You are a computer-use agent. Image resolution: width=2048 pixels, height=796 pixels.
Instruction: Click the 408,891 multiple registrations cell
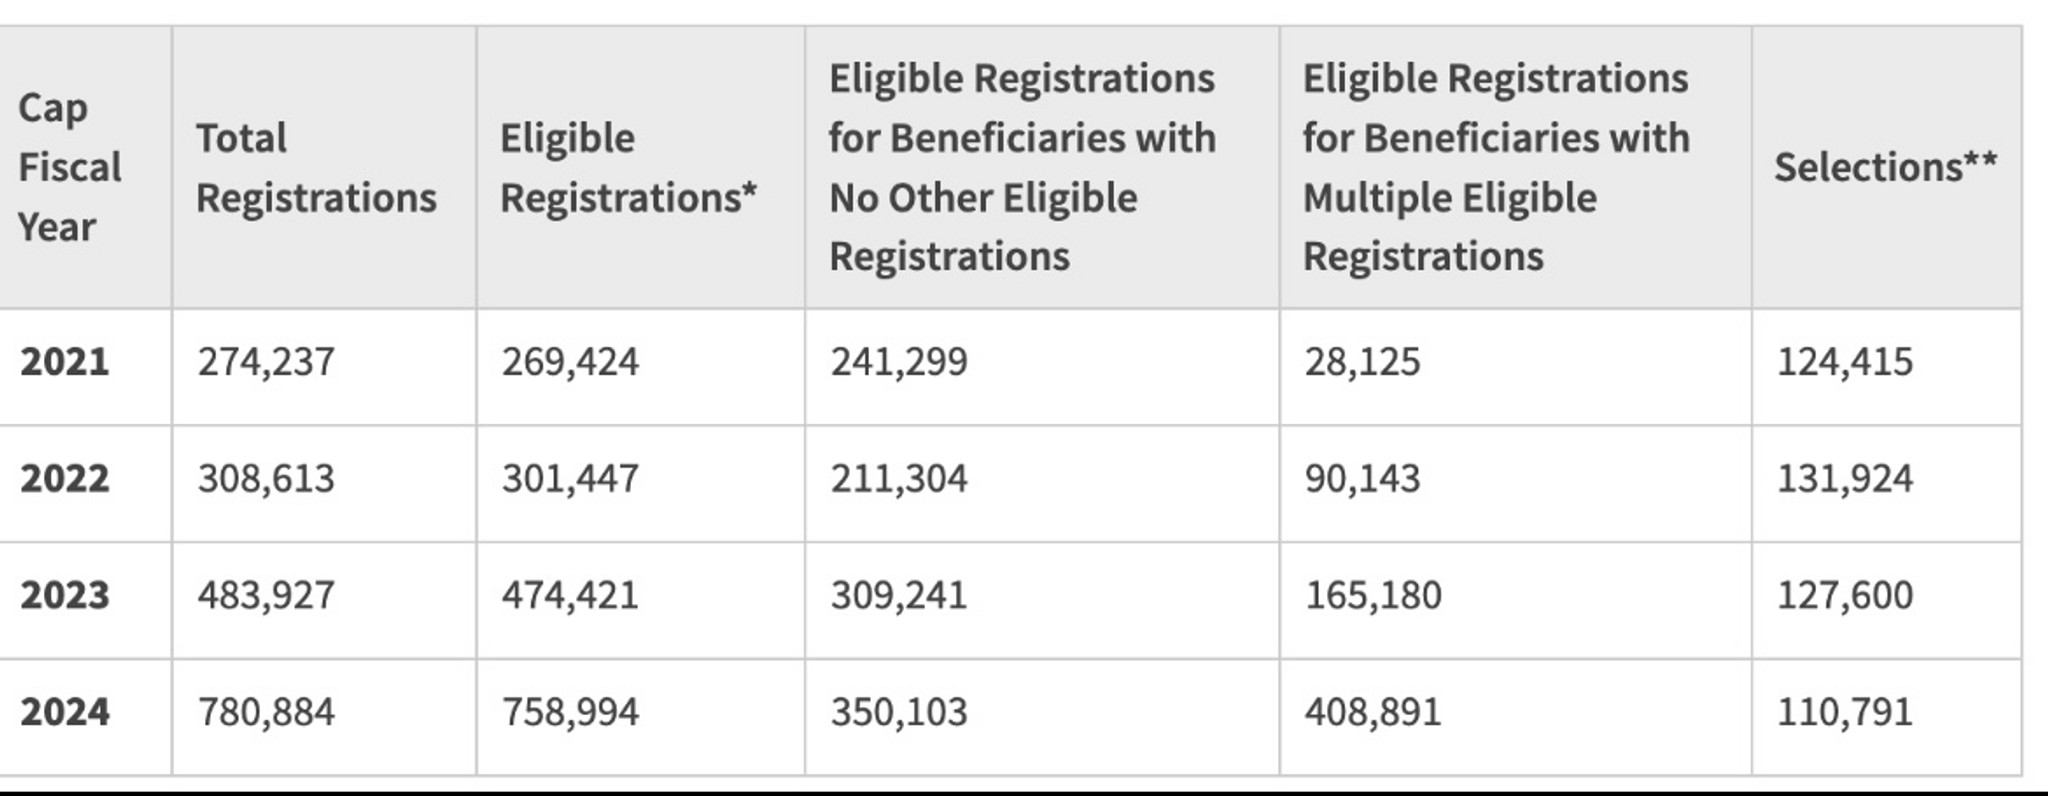(x=1373, y=713)
